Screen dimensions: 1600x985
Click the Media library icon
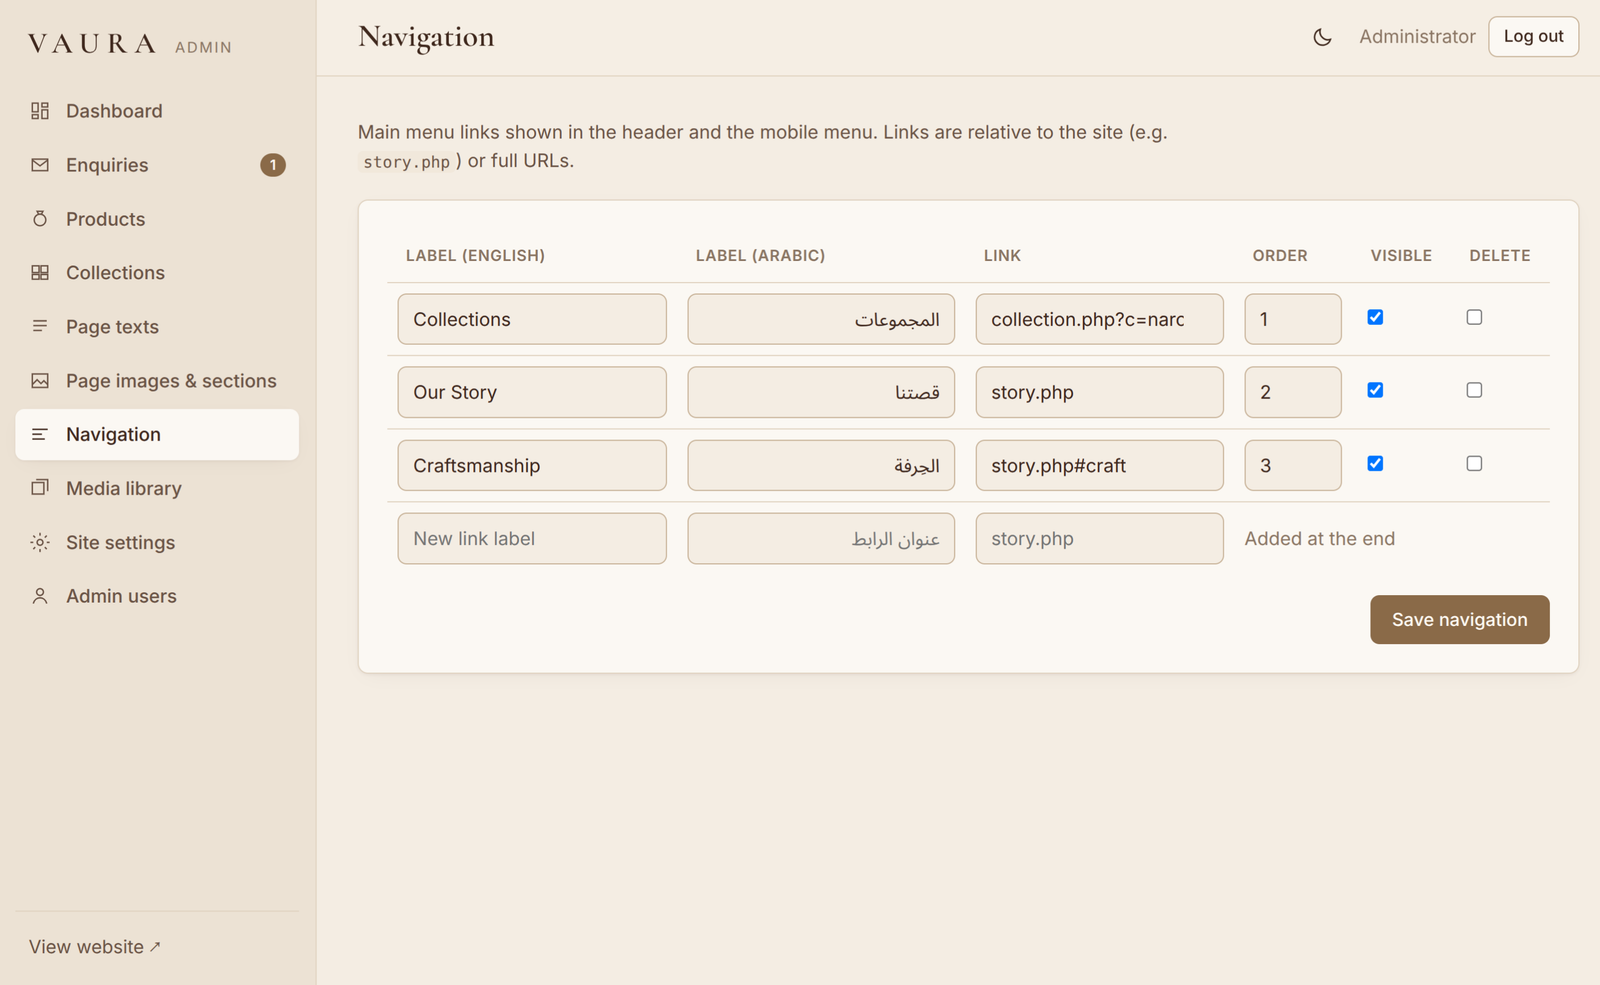tap(40, 488)
